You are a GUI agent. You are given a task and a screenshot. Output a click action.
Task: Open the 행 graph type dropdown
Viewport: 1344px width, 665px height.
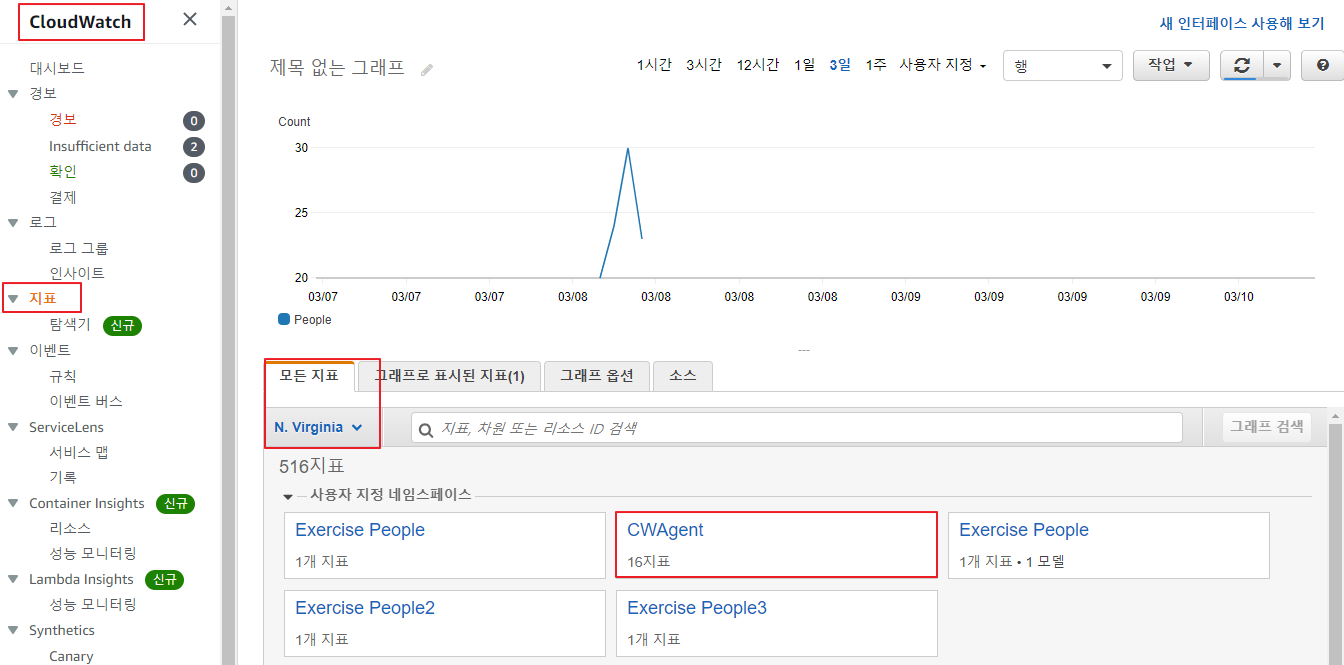coord(1062,66)
